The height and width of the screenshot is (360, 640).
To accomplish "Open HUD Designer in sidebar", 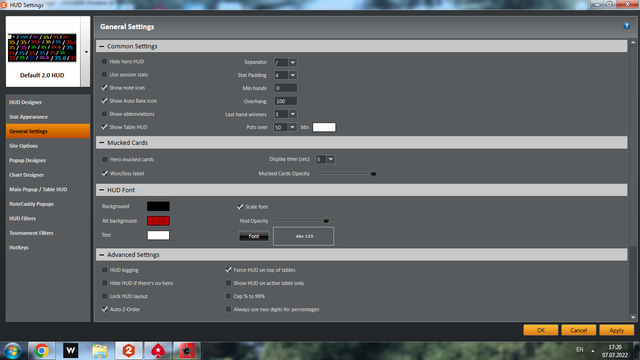I will [48, 102].
